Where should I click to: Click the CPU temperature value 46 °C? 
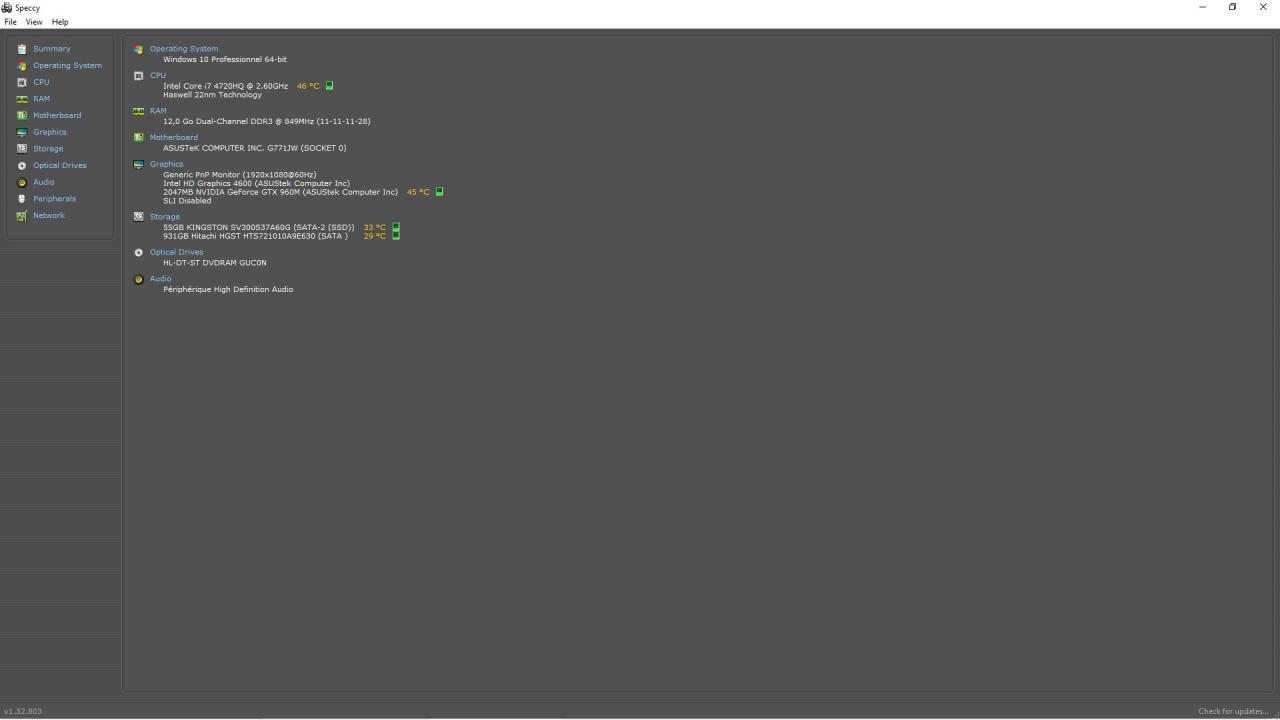pyautogui.click(x=308, y=86)
